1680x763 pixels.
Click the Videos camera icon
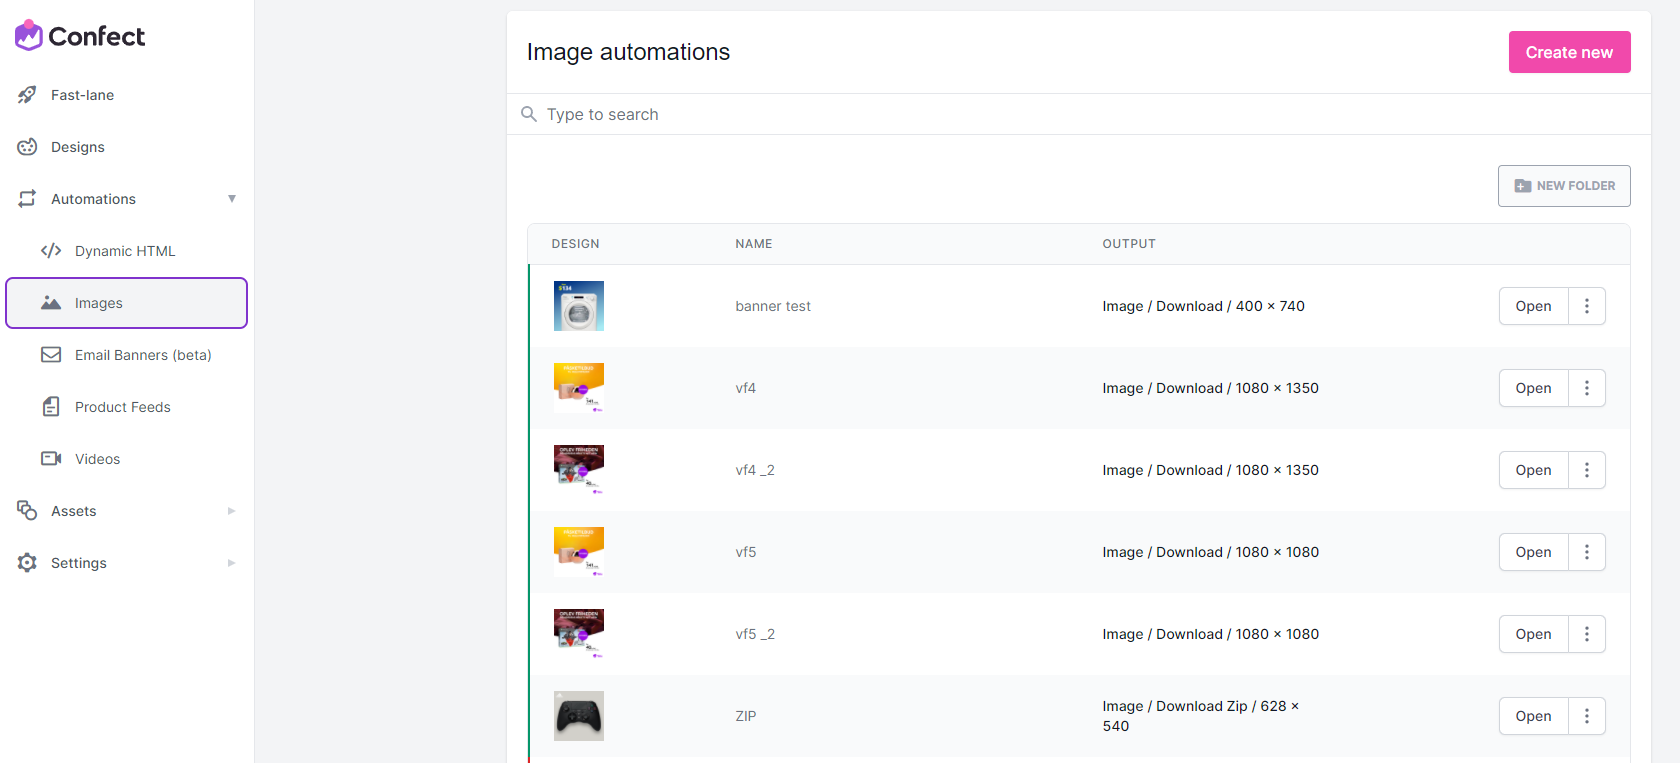tap(51, 459)
